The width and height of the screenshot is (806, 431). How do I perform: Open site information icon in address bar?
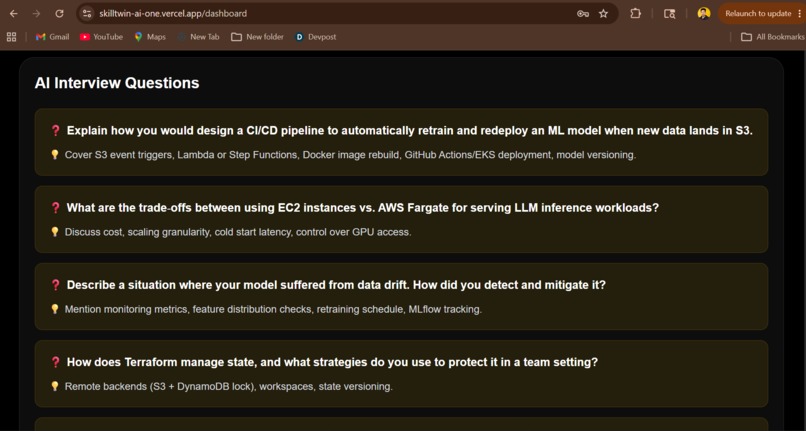(87, 14)
